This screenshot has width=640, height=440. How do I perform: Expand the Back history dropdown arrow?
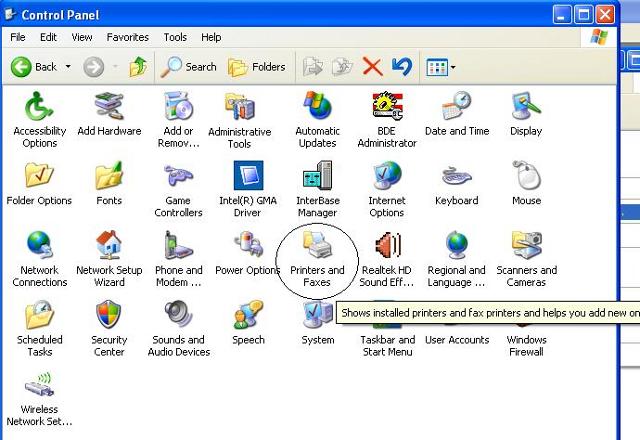point(68,67)
